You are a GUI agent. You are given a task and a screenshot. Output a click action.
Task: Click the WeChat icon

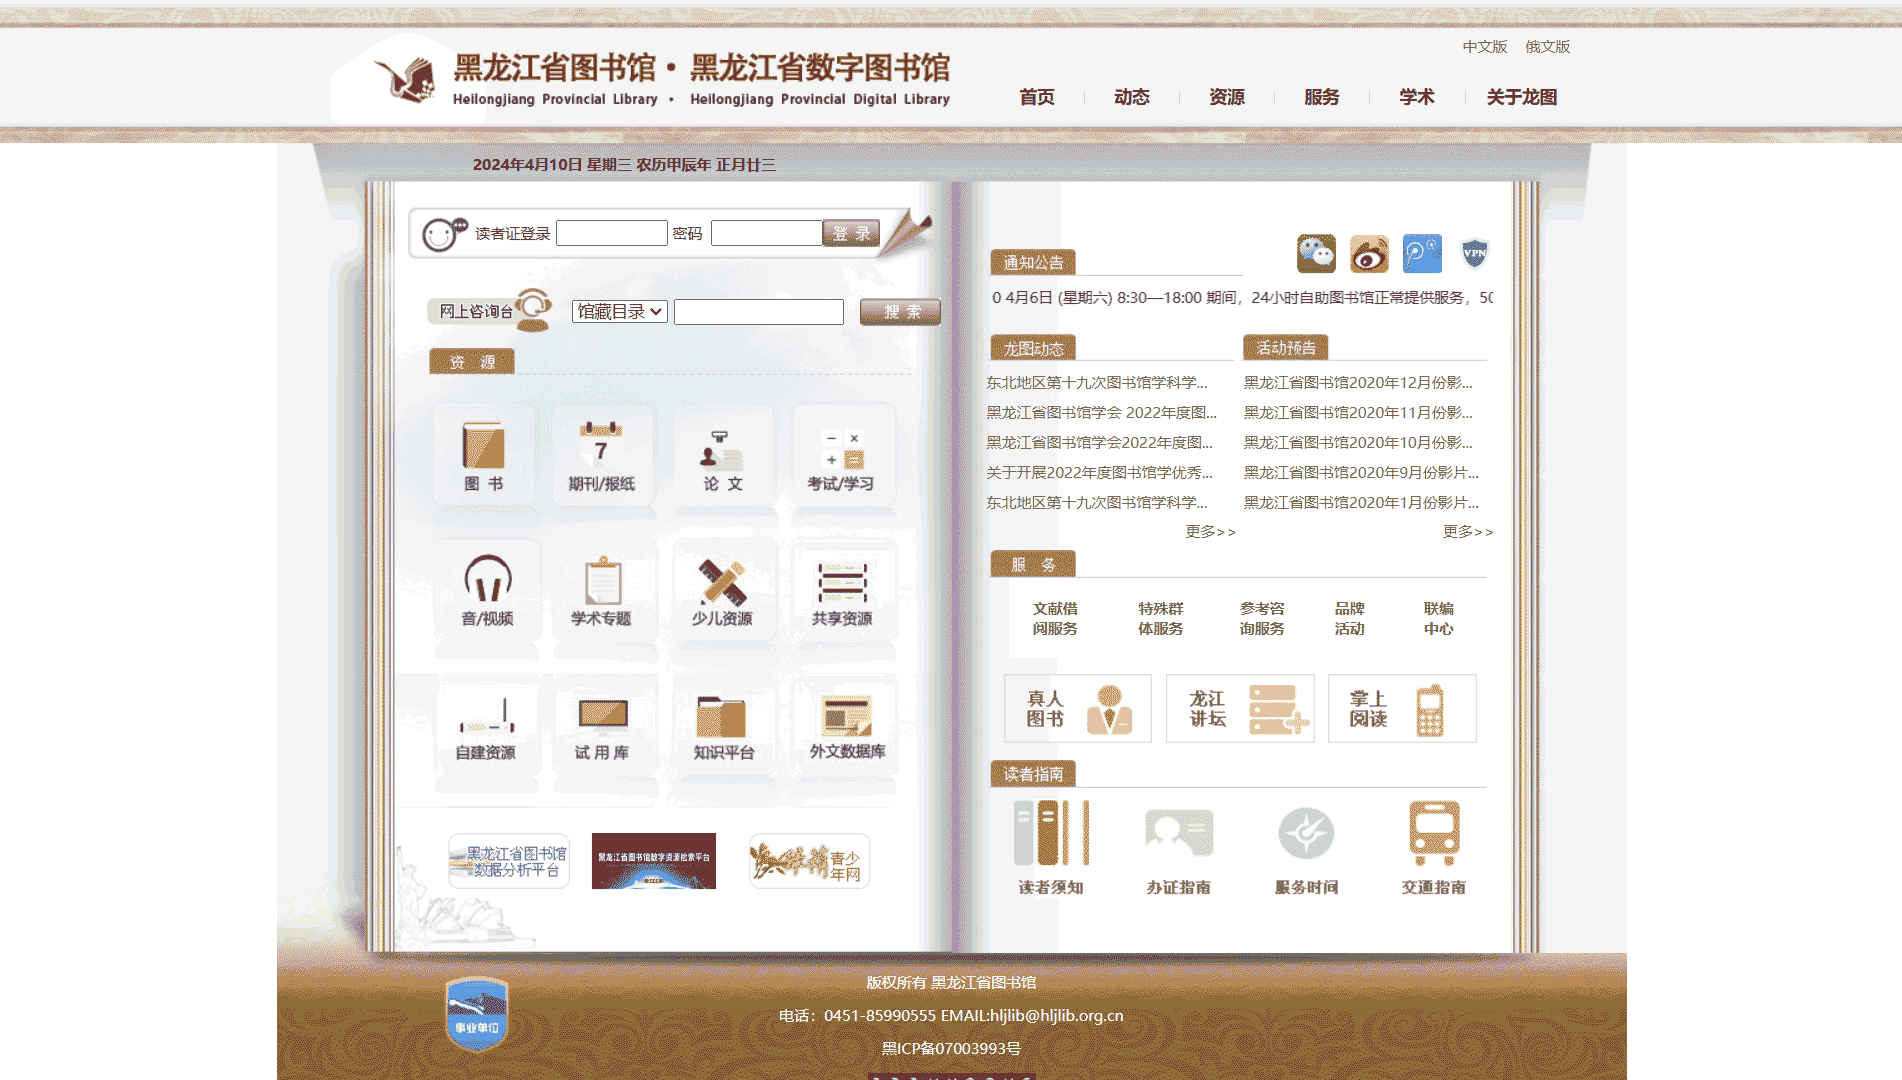[1316, 254]
